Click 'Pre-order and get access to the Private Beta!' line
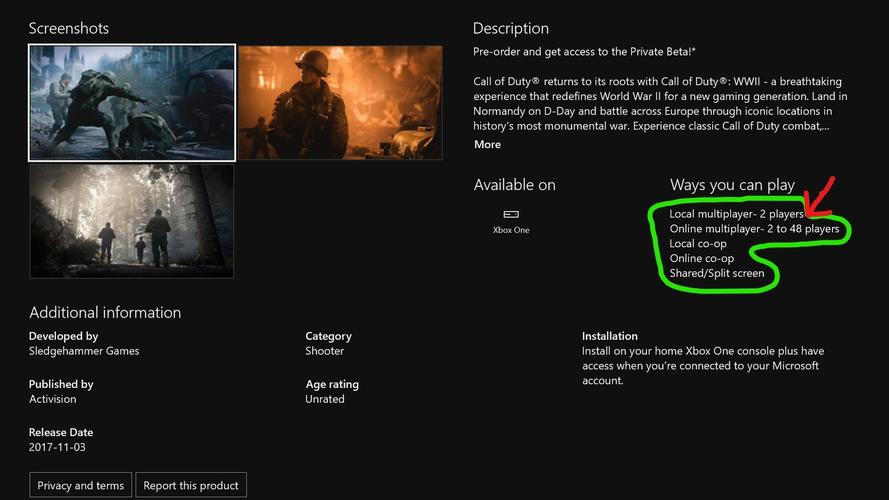This screenshot has width=889, height=500. tap(584, 52)
